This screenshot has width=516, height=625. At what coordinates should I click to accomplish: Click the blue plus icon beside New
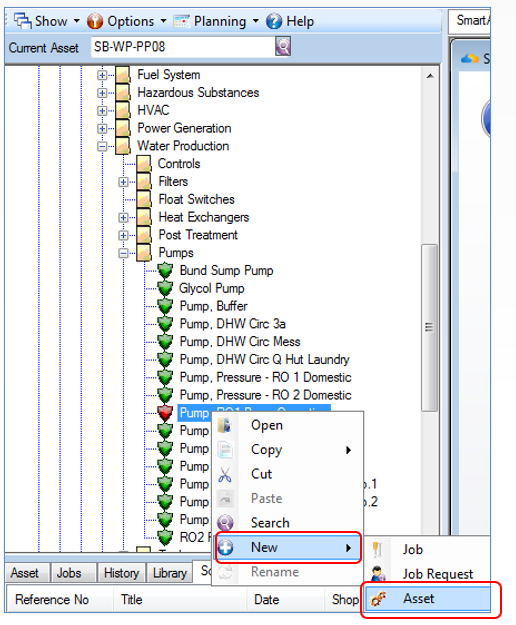[x=226, y=547]
